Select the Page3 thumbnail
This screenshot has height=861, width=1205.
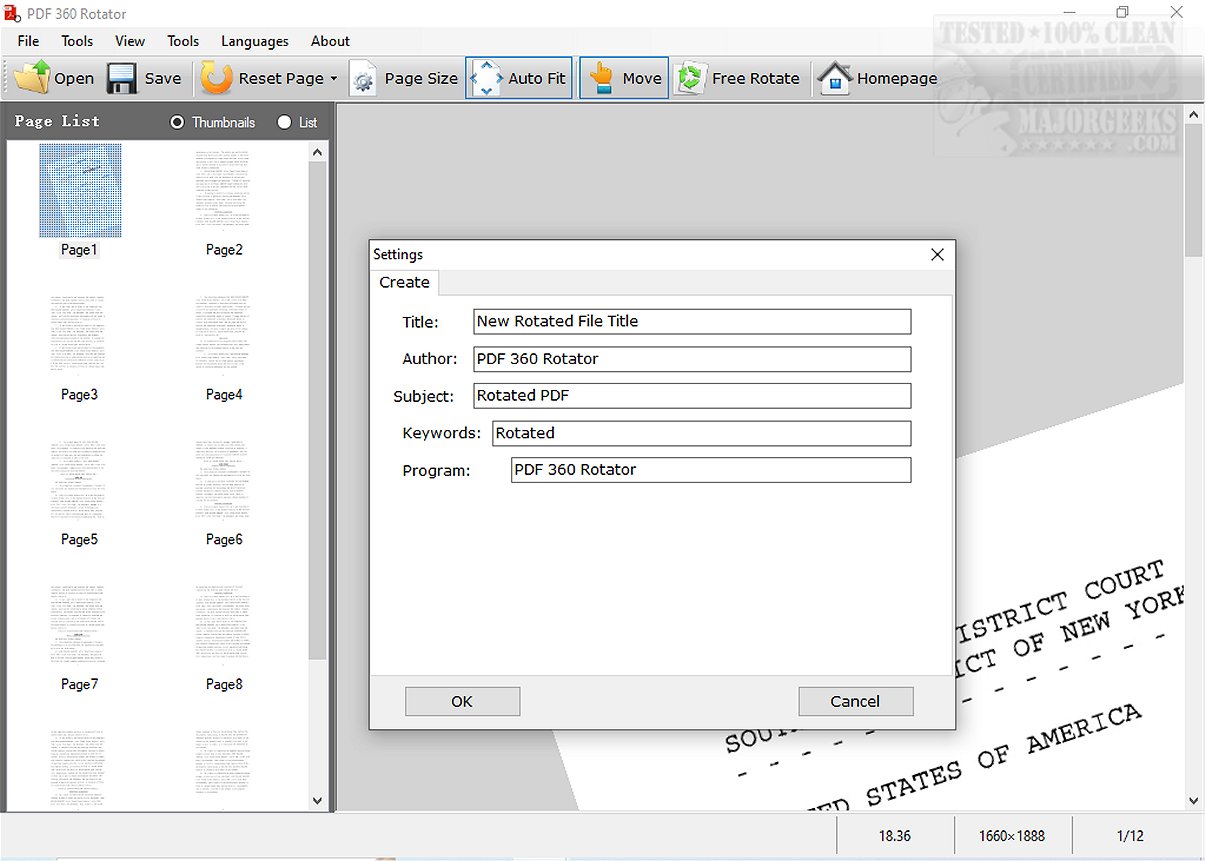point(80,336)
